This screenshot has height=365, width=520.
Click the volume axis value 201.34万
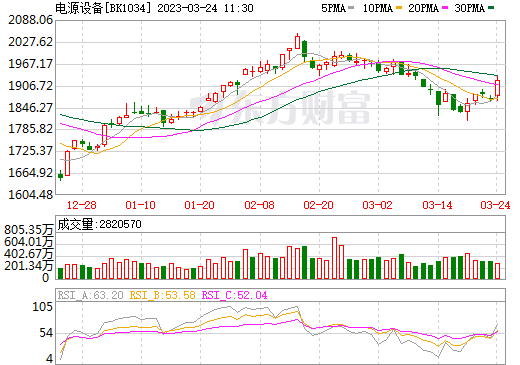click(29, 266)
